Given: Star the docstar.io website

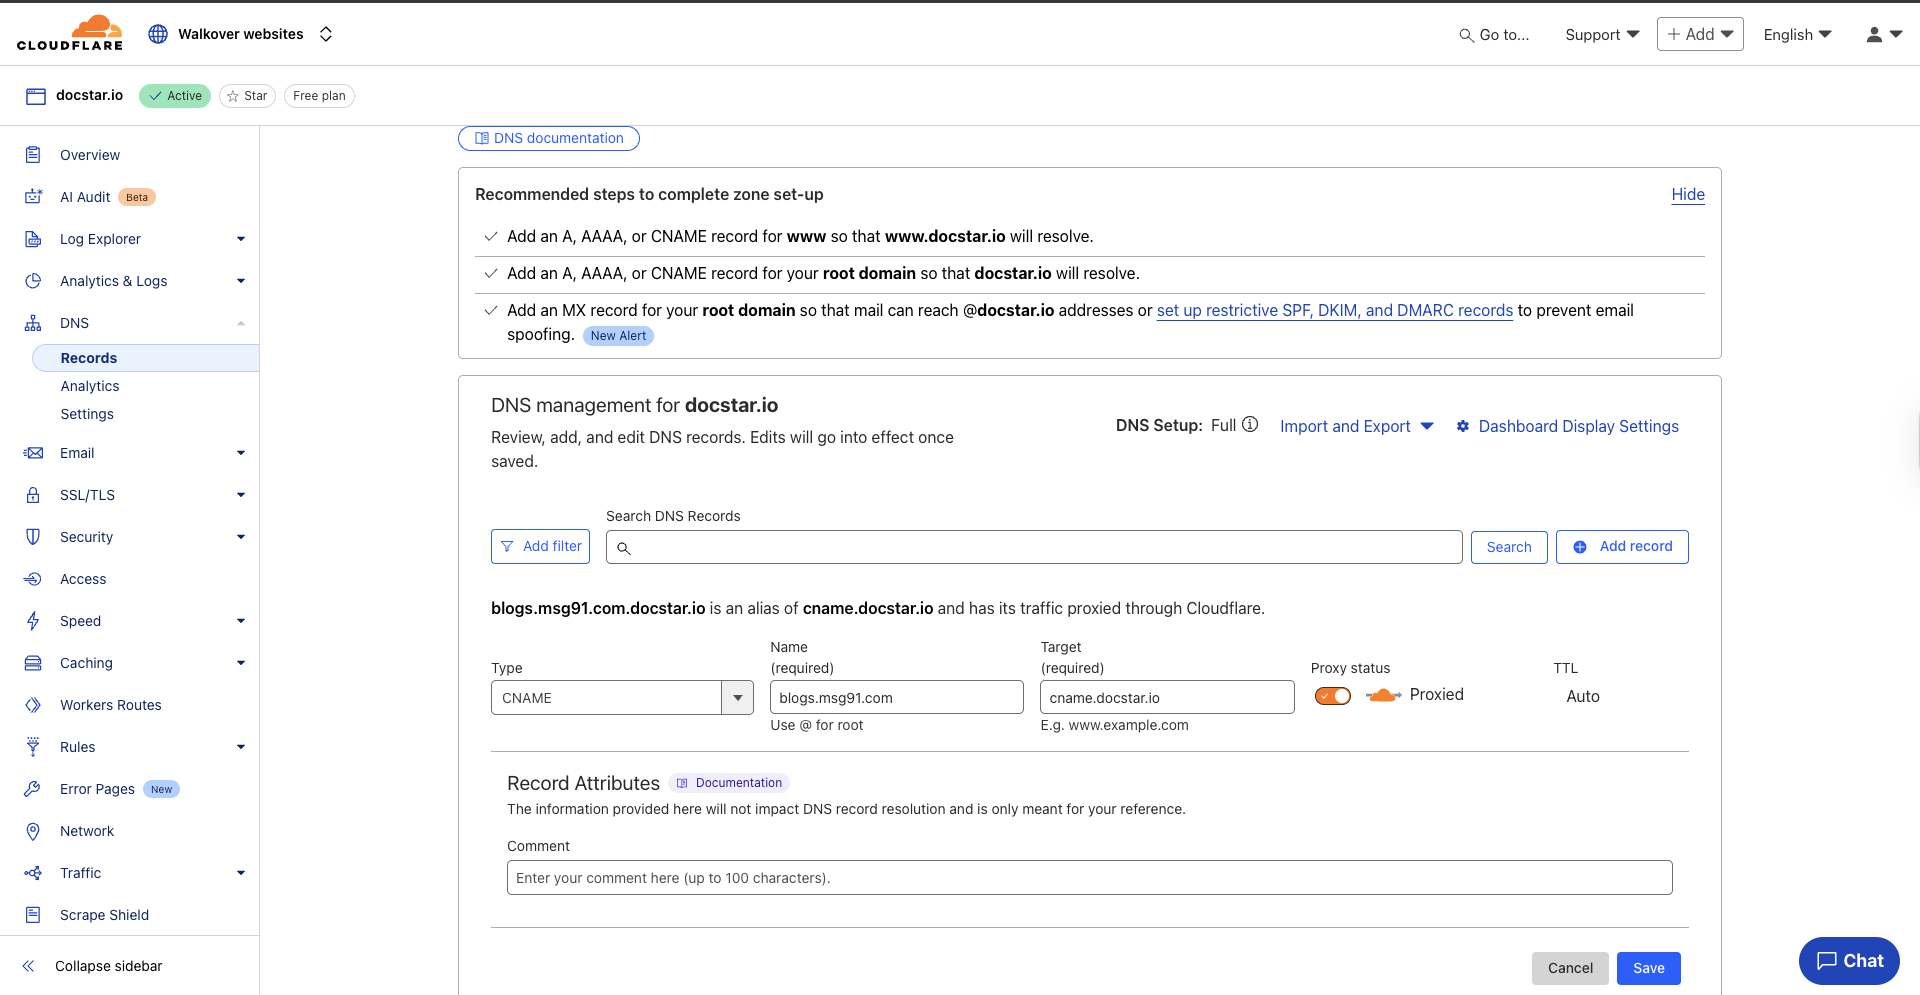Looking at the screenshot, I should [x=247, y=95].
